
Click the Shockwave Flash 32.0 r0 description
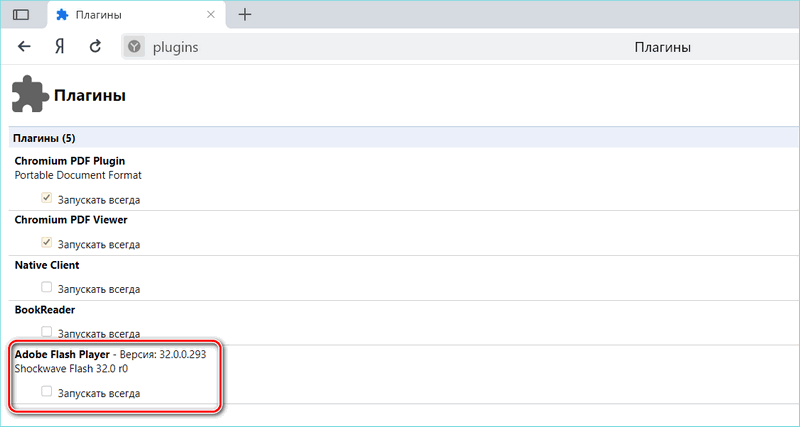tap(71, 369)
